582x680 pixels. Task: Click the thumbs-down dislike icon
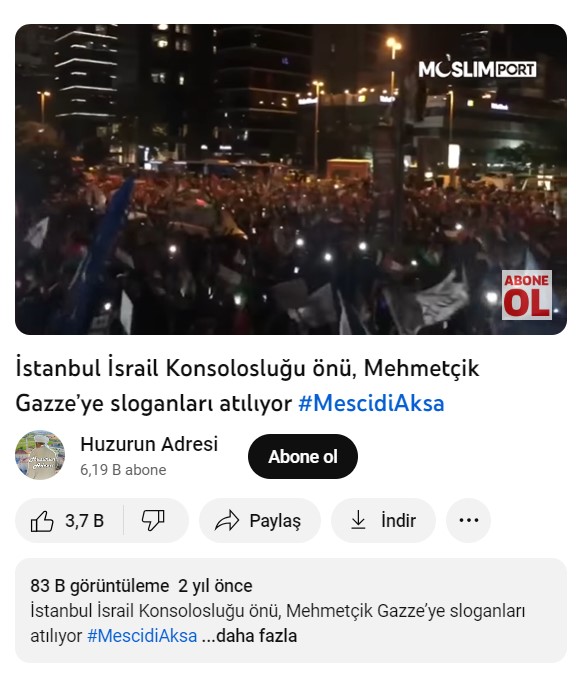point(153,520)
